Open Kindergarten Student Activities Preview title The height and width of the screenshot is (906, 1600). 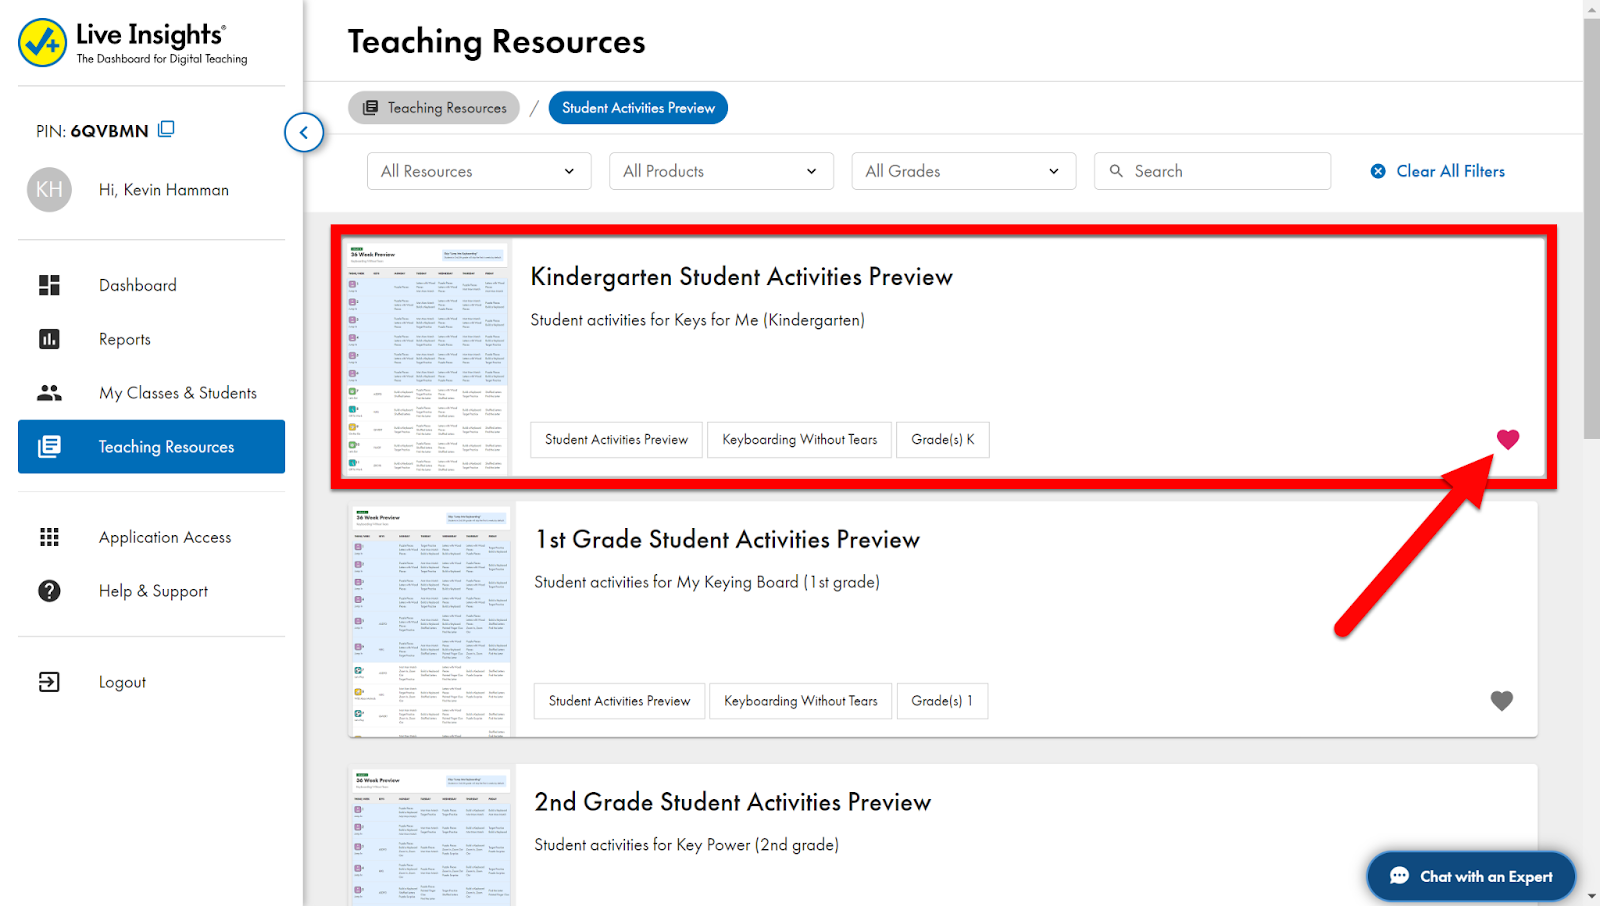(x=741, y=277)
